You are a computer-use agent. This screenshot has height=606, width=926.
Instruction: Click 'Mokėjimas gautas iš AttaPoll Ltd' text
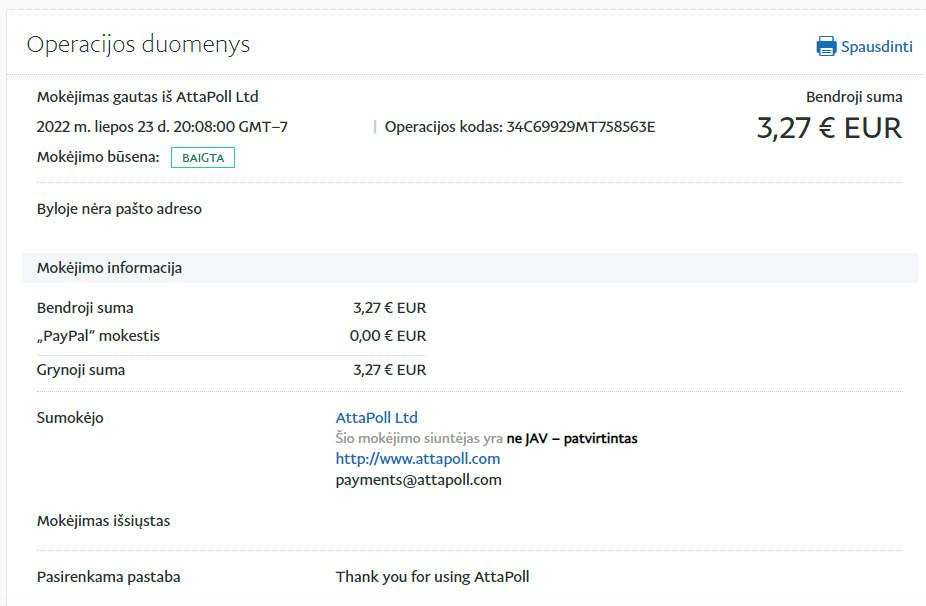[x=148, y=97]
